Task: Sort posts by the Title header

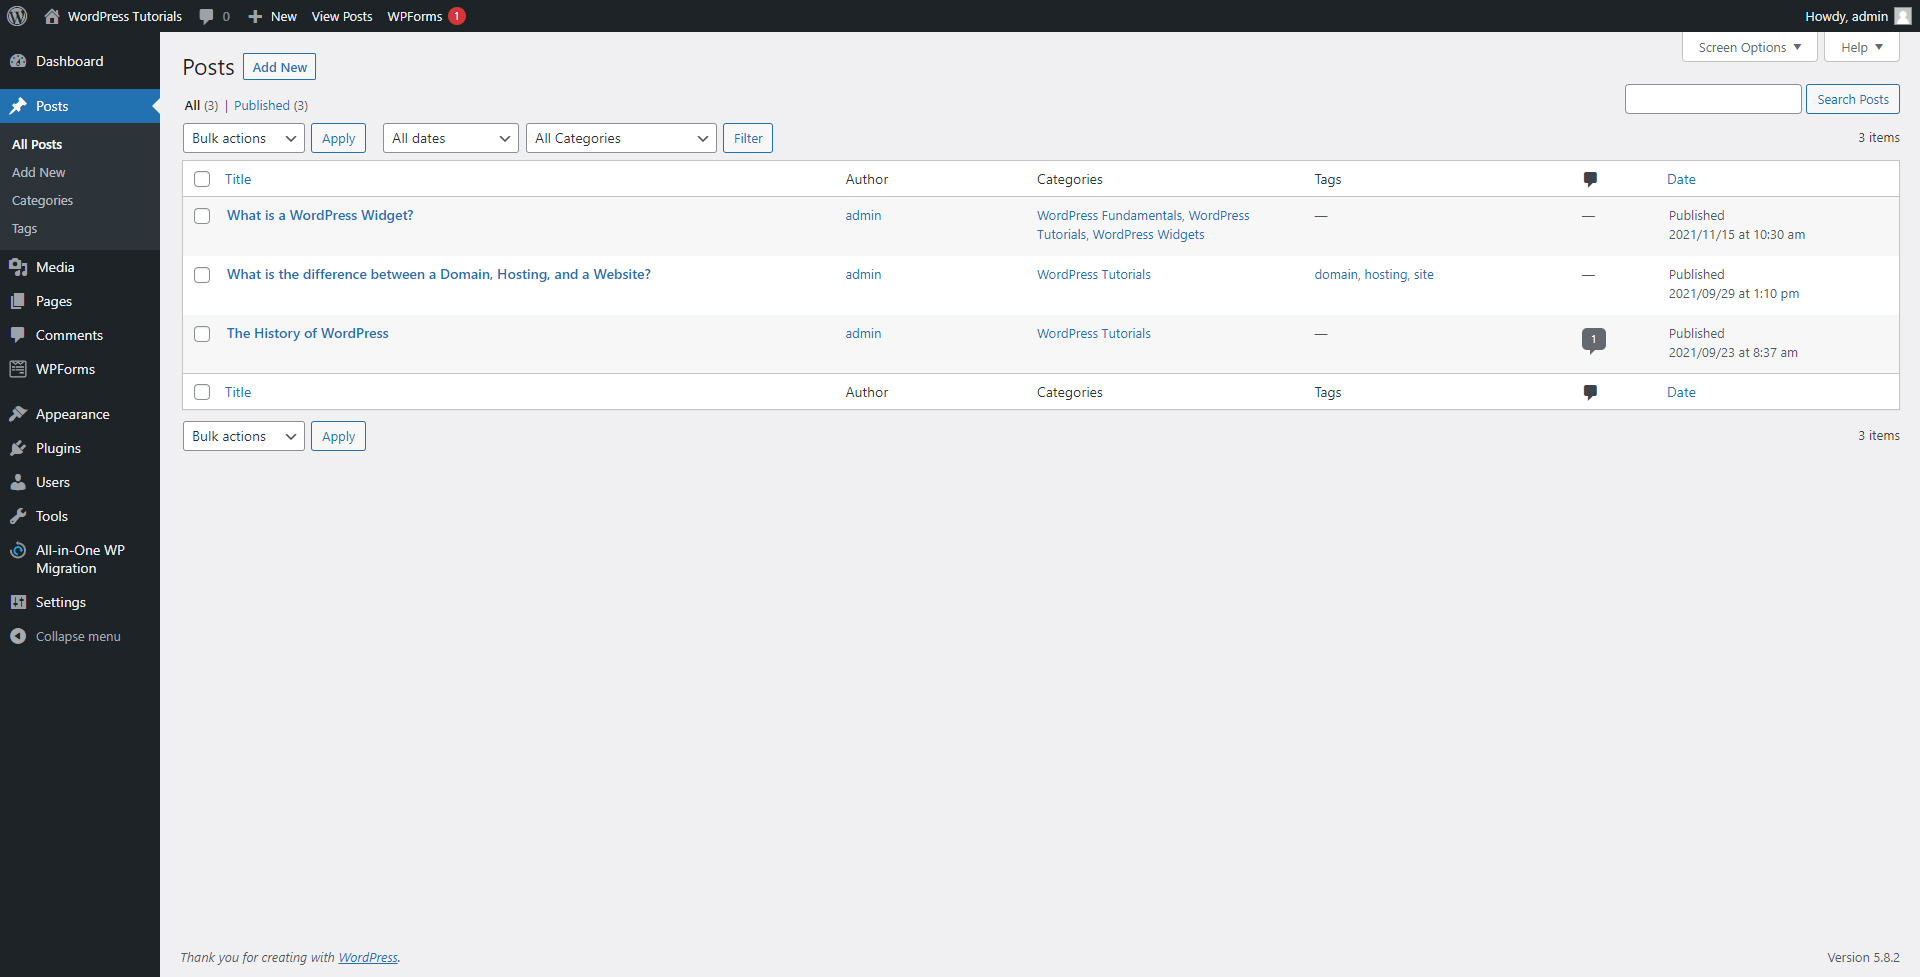Action: pyautogui.click(x=238, y=179)
